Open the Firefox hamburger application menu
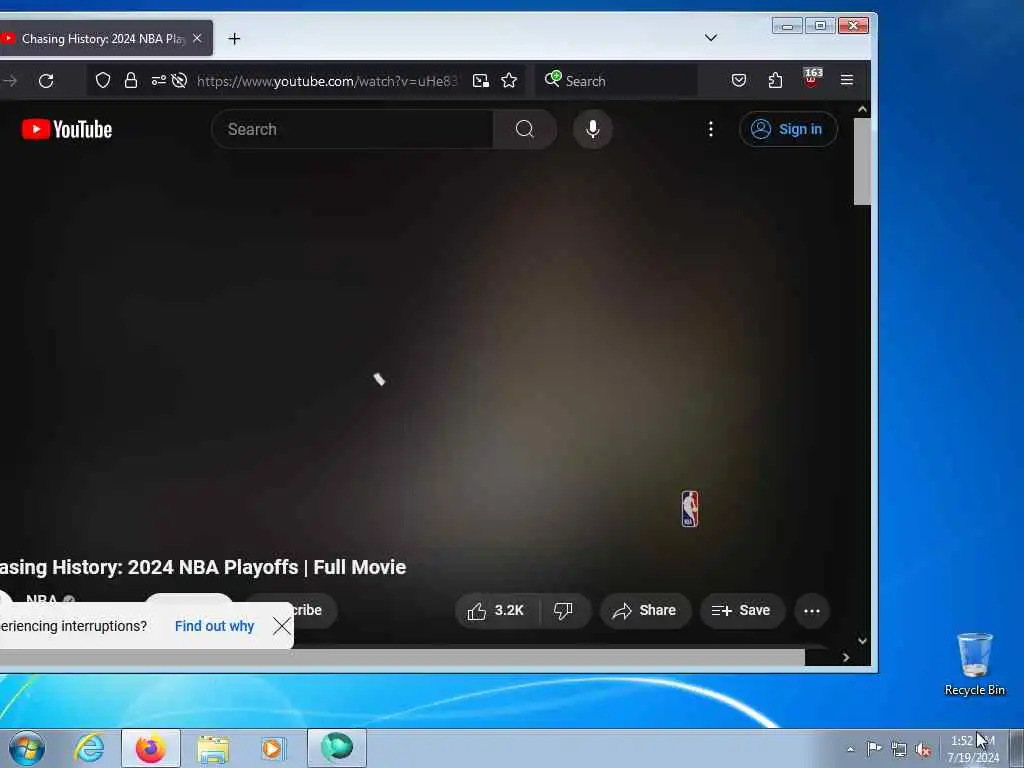The height and width of the screenshot is (768, 1024). pyautogui.click(x=847, y=80)
